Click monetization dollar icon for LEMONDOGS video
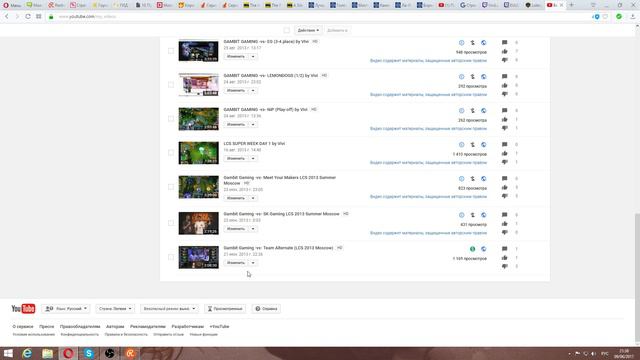 pos(473,77)
